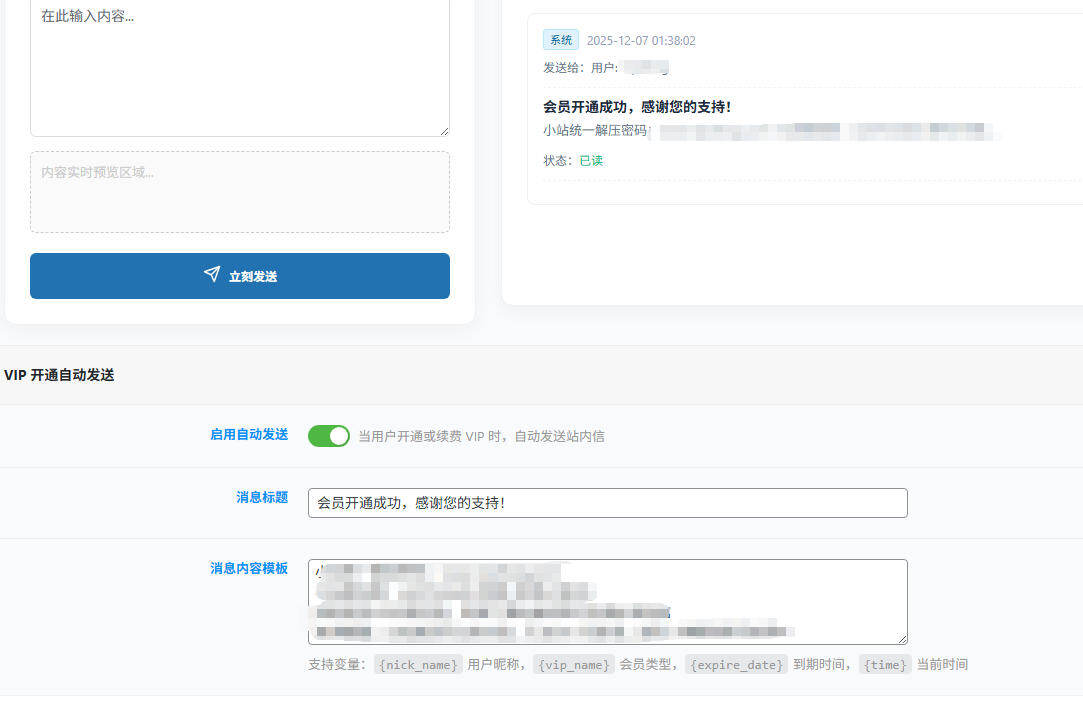Click the 消息内容模板 template textarea

[607, 601]
